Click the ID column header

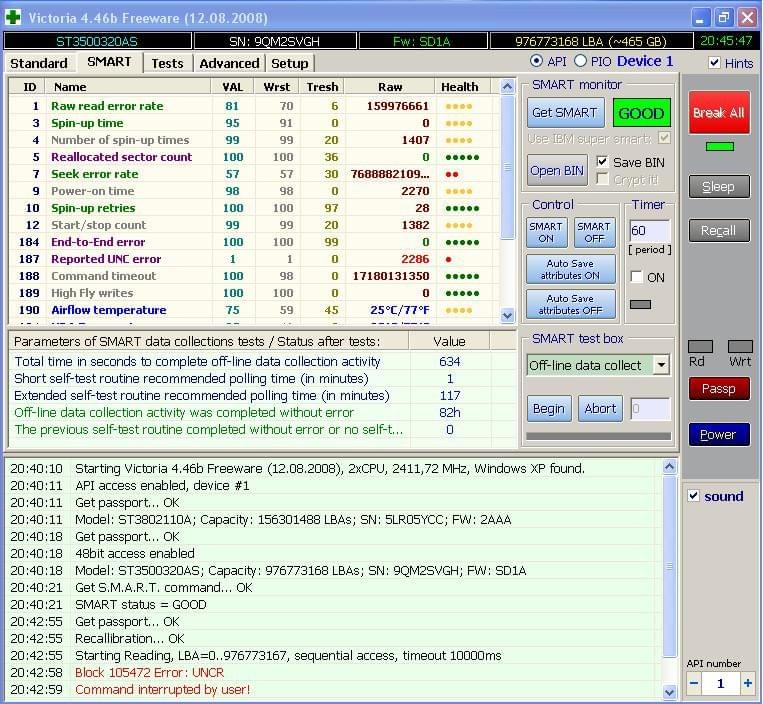(x=29, y=87)
